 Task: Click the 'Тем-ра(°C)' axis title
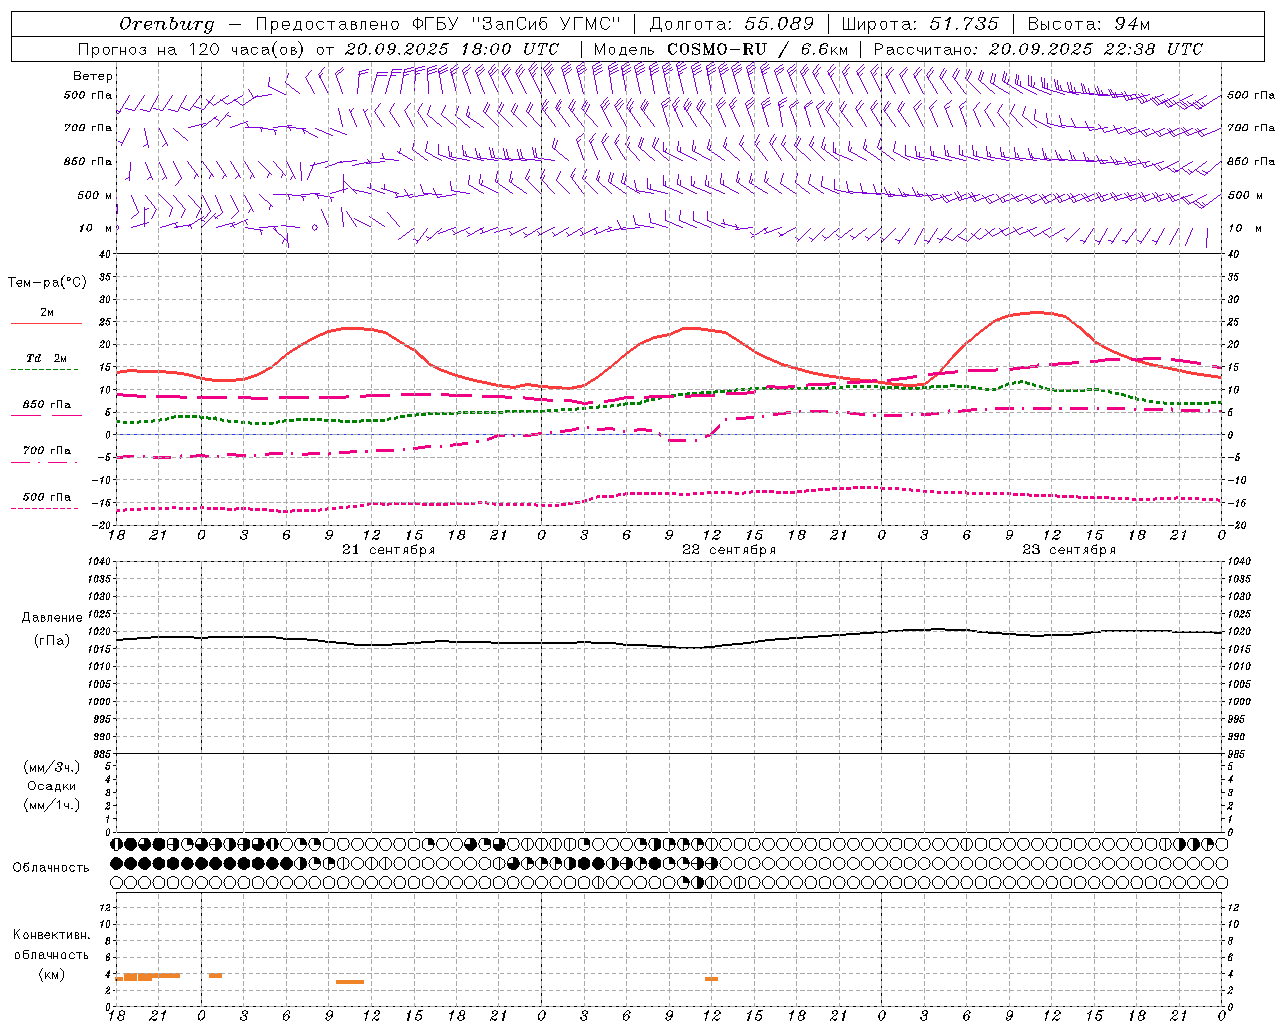(47, 283)
